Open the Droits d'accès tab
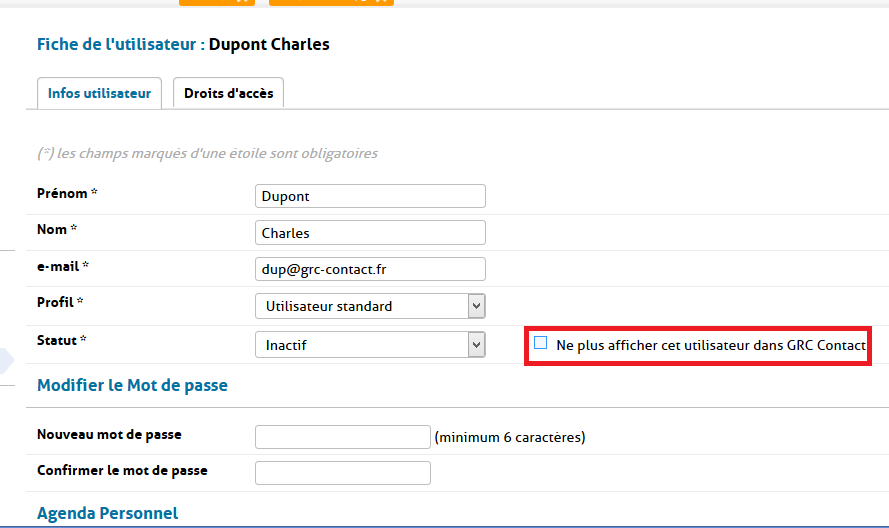Screen dimensions: 889x528 228,93
